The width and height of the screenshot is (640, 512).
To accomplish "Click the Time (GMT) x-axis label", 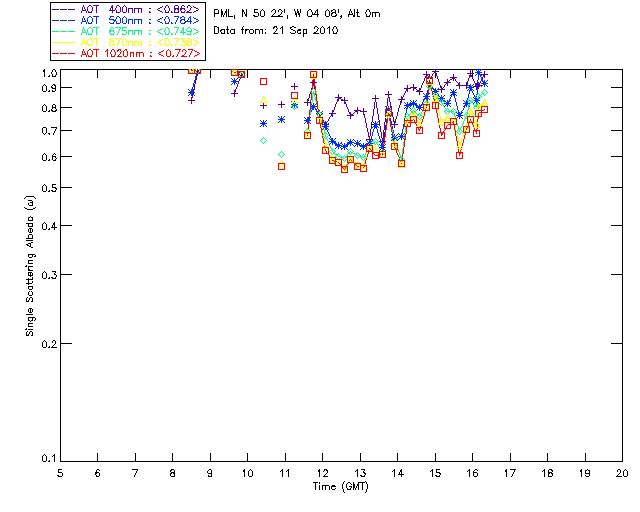I will [x=341, y=485].
